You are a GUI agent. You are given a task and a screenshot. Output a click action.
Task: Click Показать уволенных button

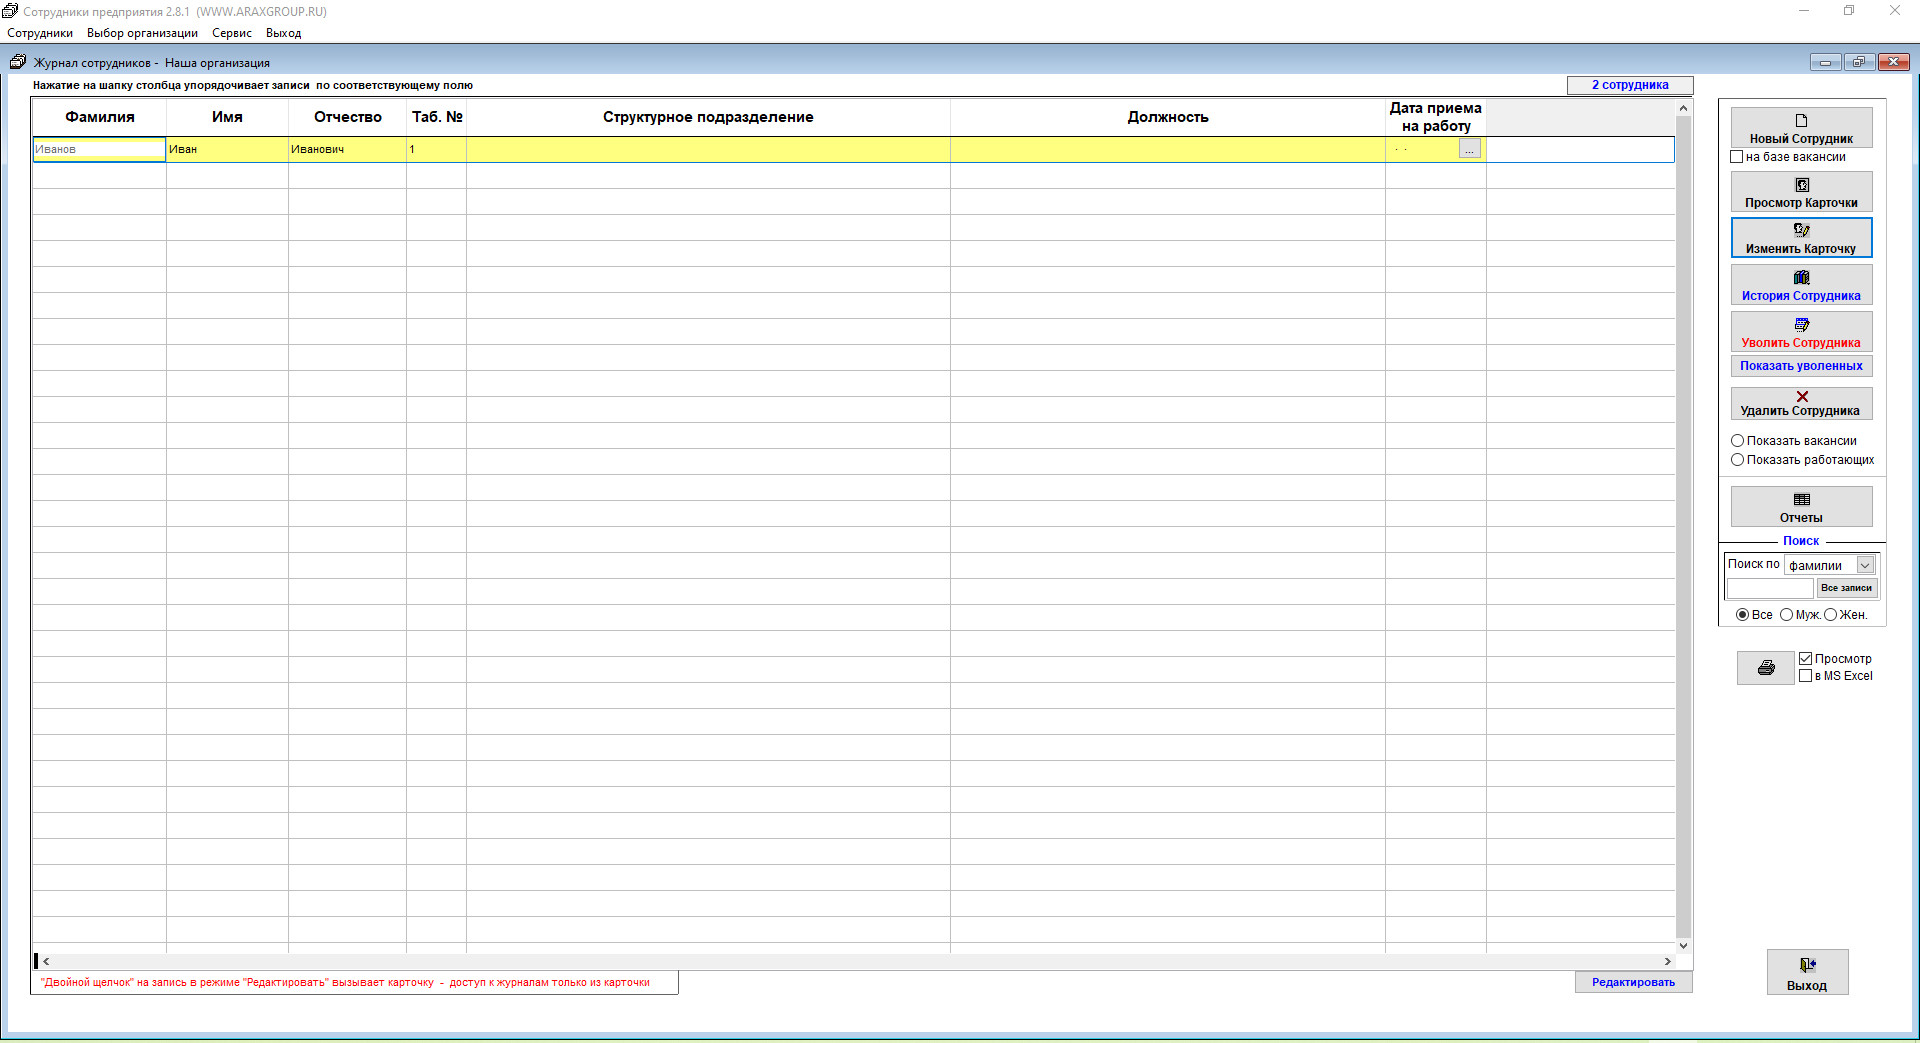click(x=1801, y=366)
